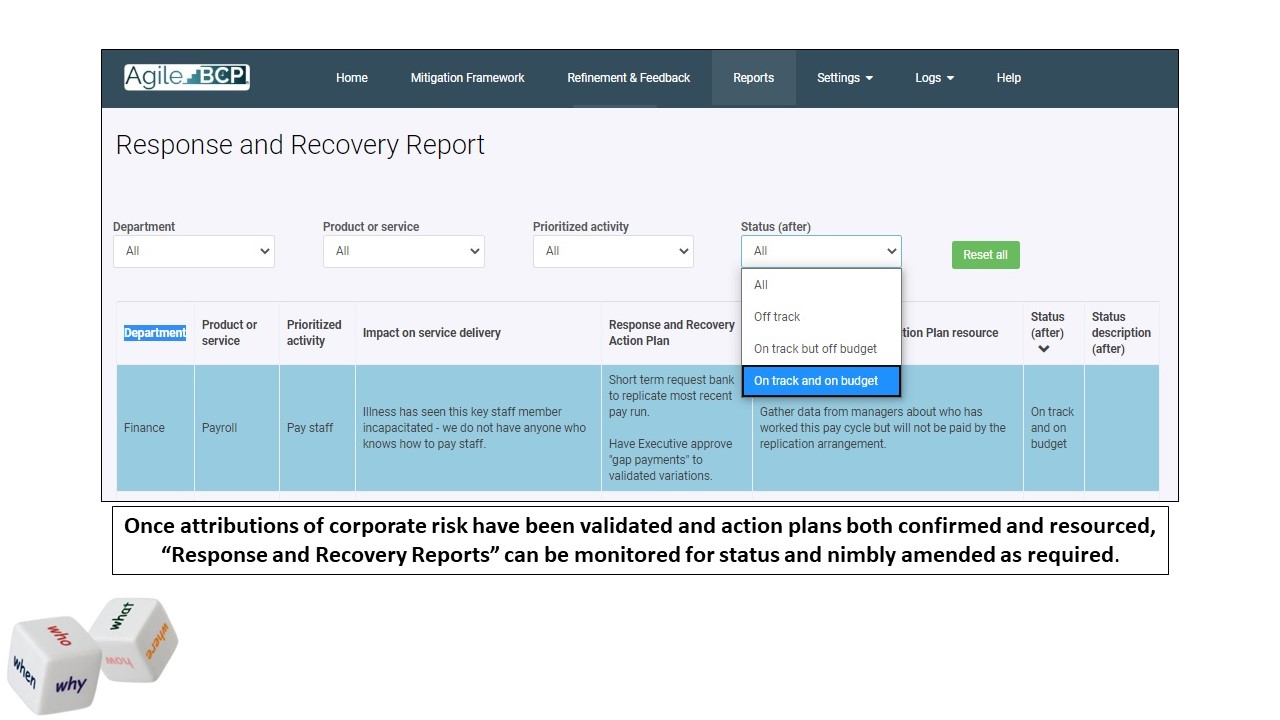Pick 'On track and on budget' option

816,381
